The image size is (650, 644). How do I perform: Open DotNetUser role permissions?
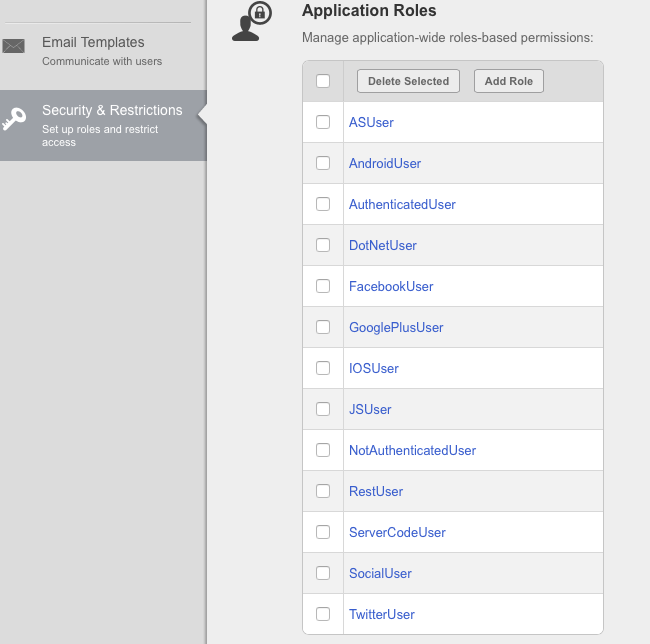(x=383, y=245)
